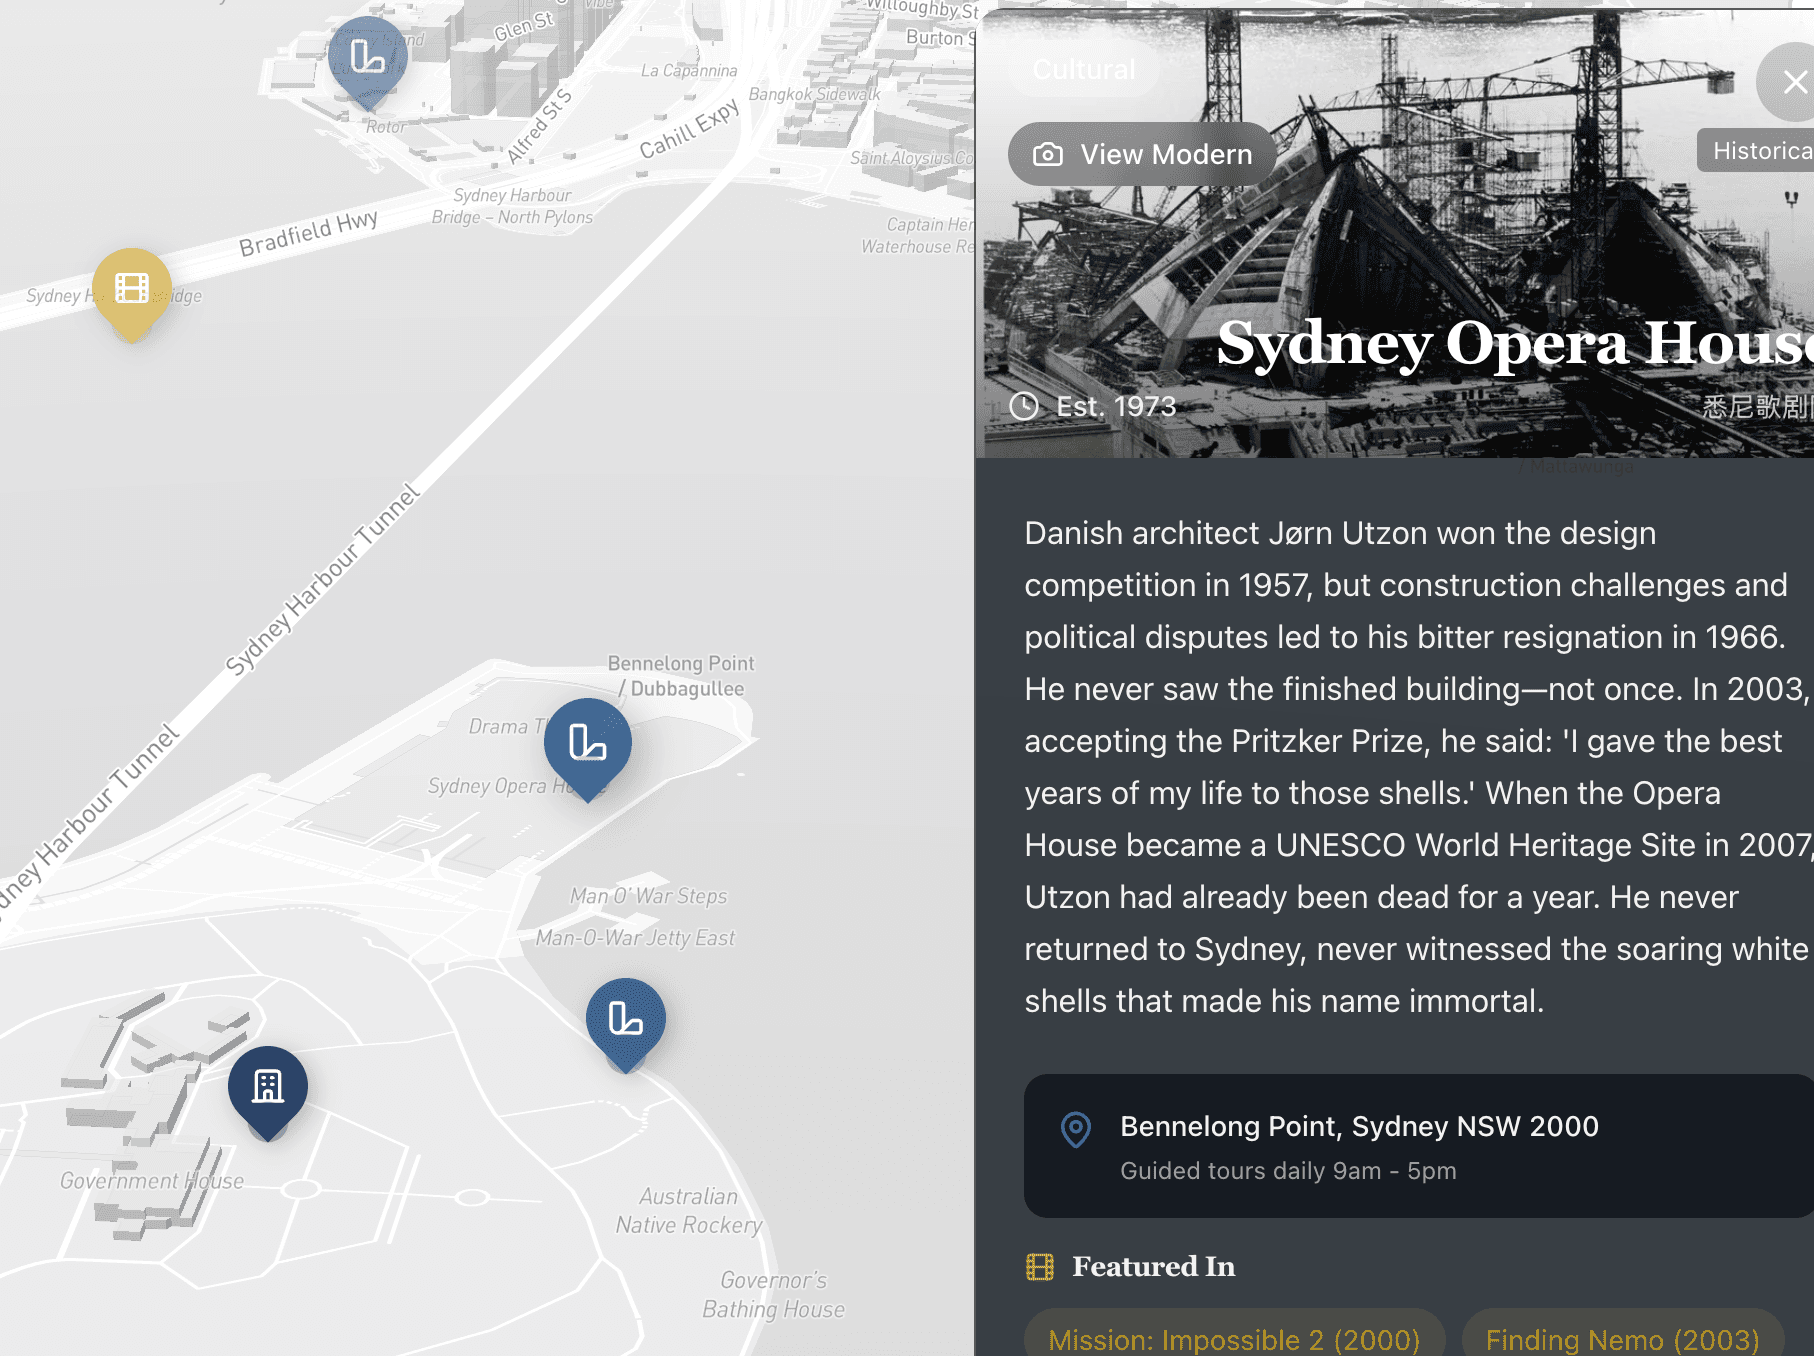This screenshot has height=1356, width=1814.
Task: Click the location pin icon in address card
Action: pos(1076,1130)
